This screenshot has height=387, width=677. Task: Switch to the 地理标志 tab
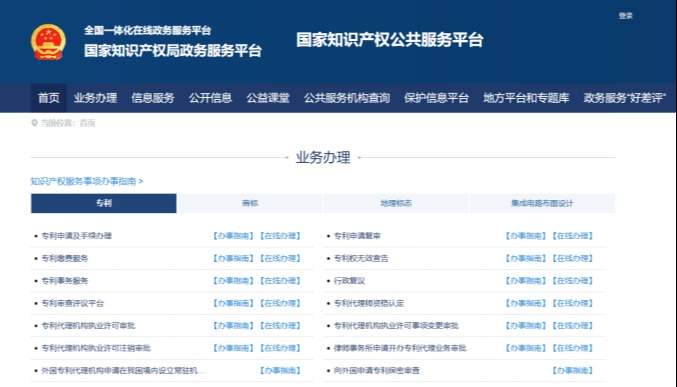(396, 203)
